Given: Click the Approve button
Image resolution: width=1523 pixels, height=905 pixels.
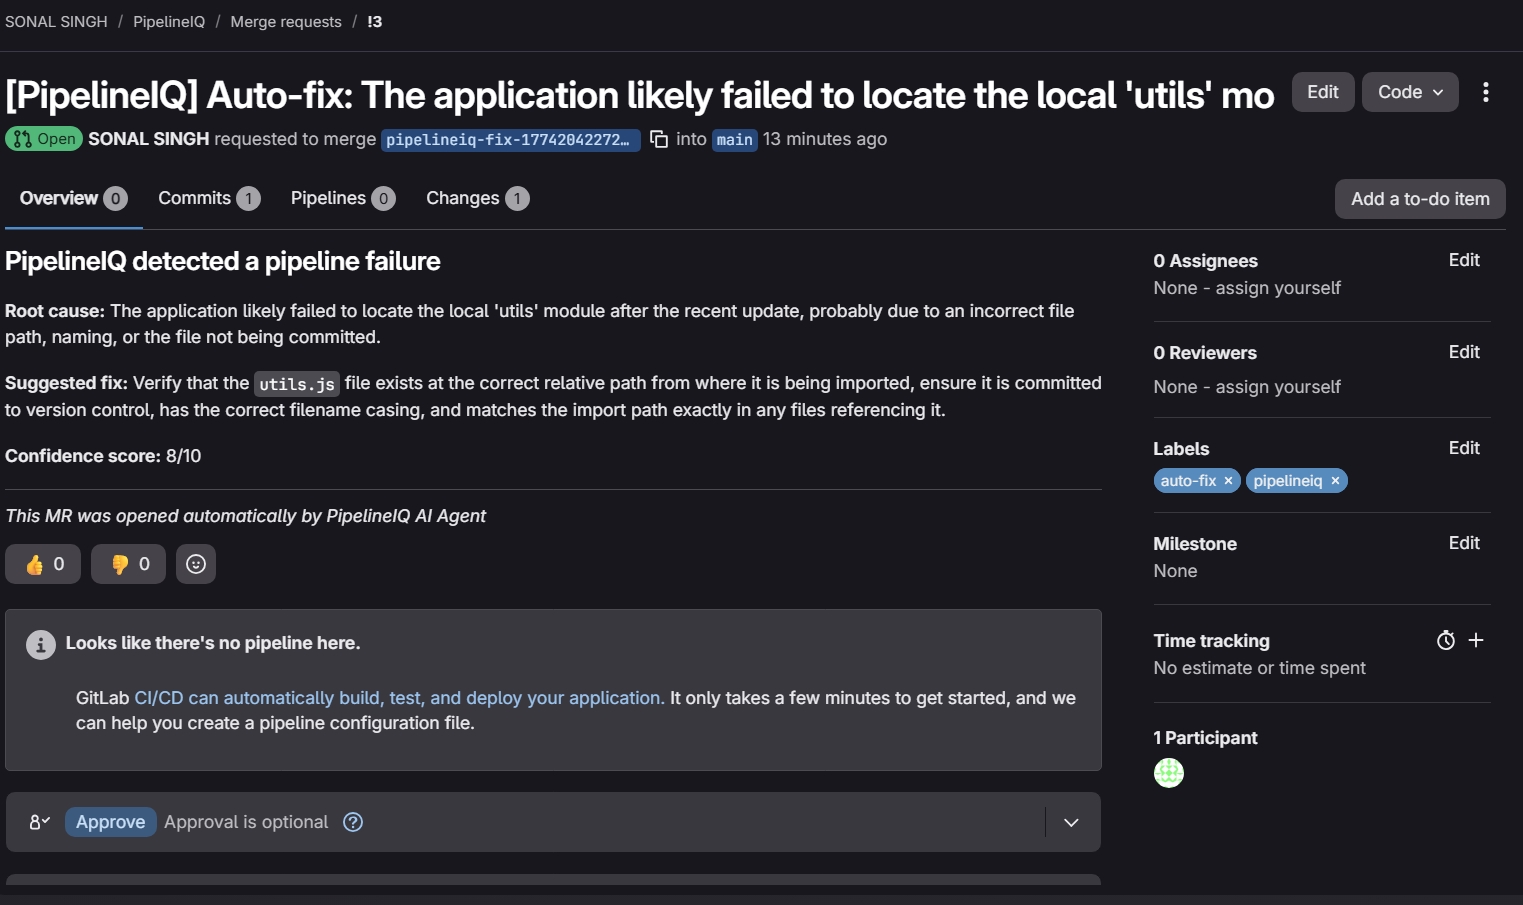Looking at the screenshot, I should click(x=110, y=822).
